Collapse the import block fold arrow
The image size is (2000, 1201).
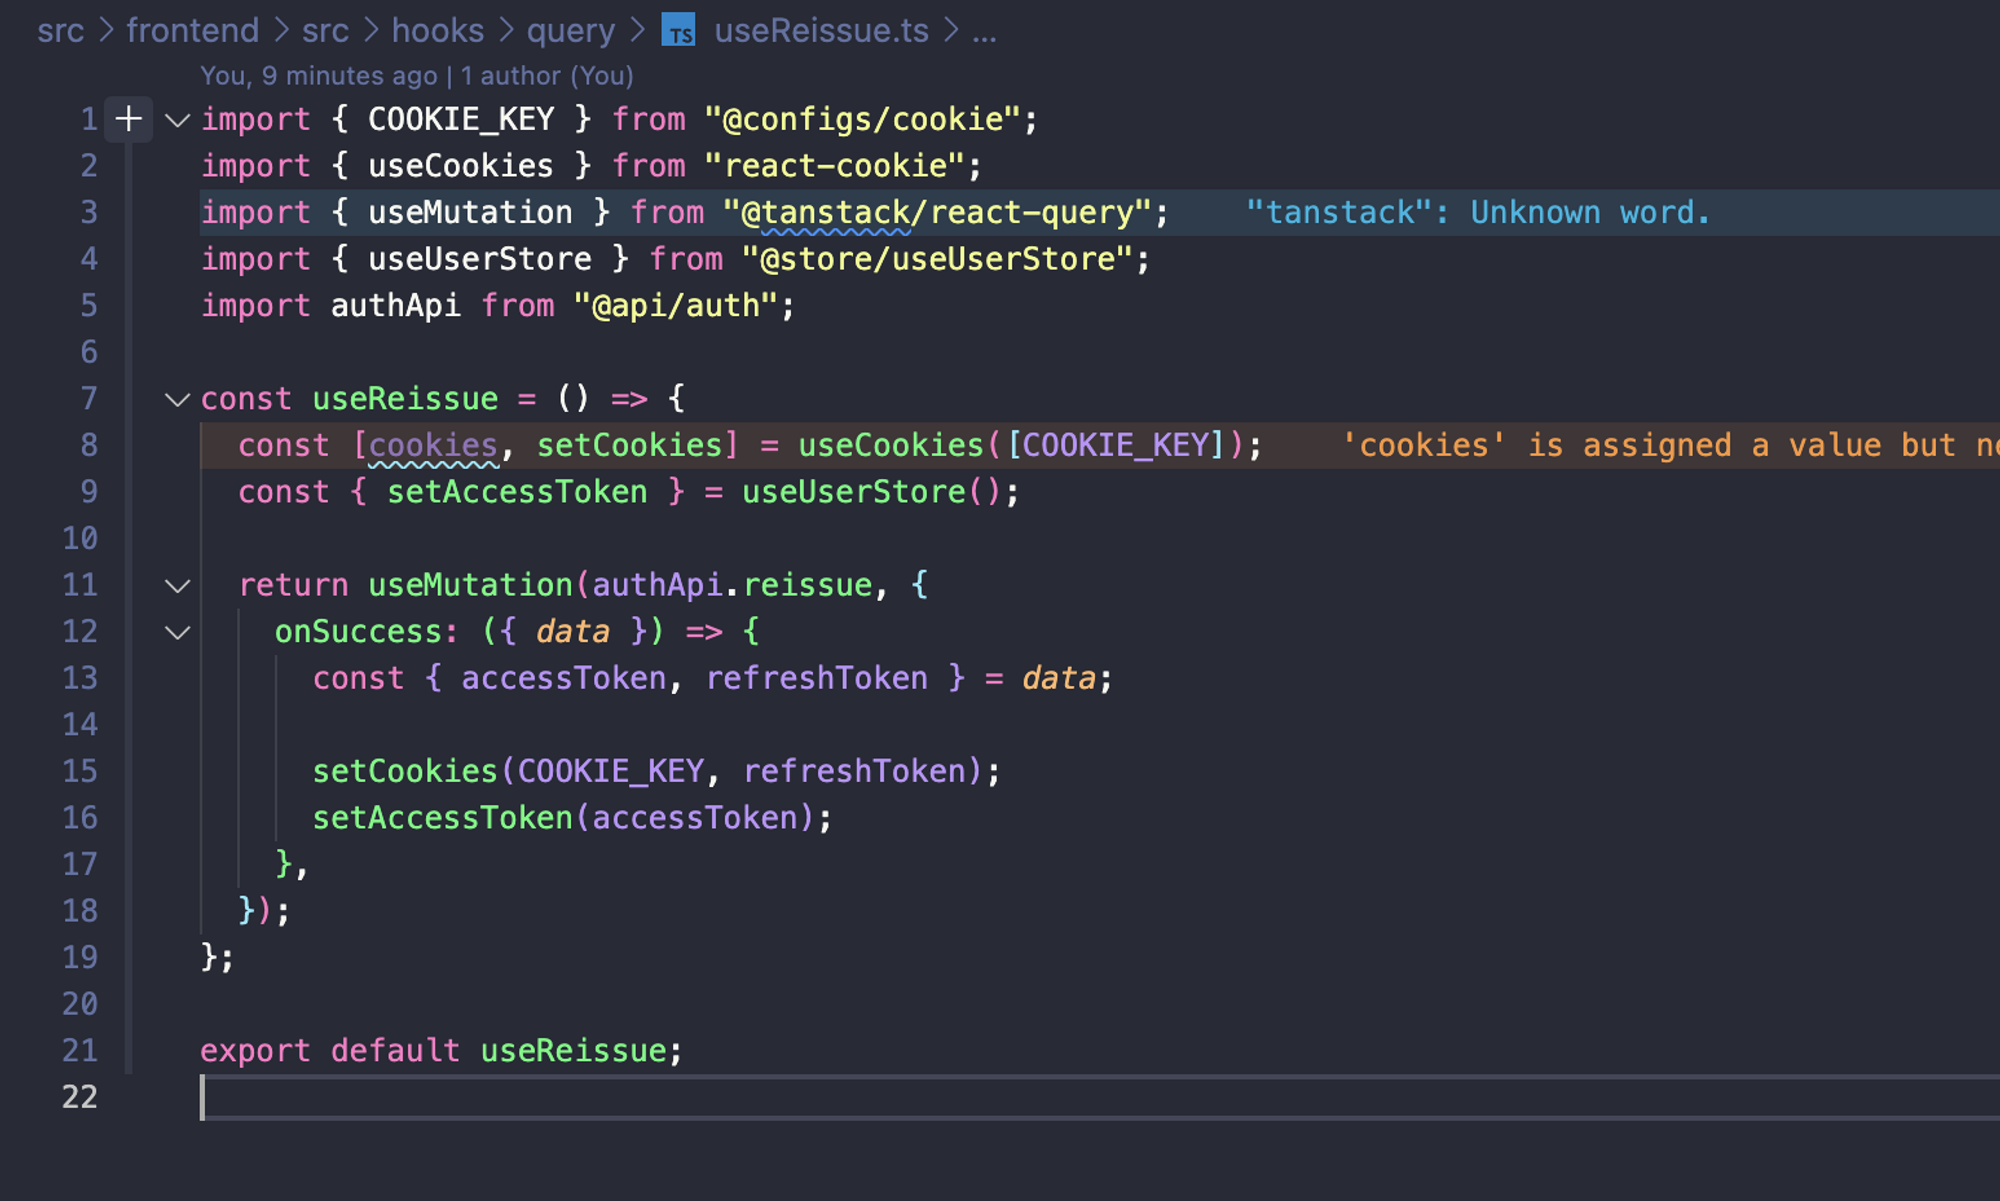[x=177, y=121]
